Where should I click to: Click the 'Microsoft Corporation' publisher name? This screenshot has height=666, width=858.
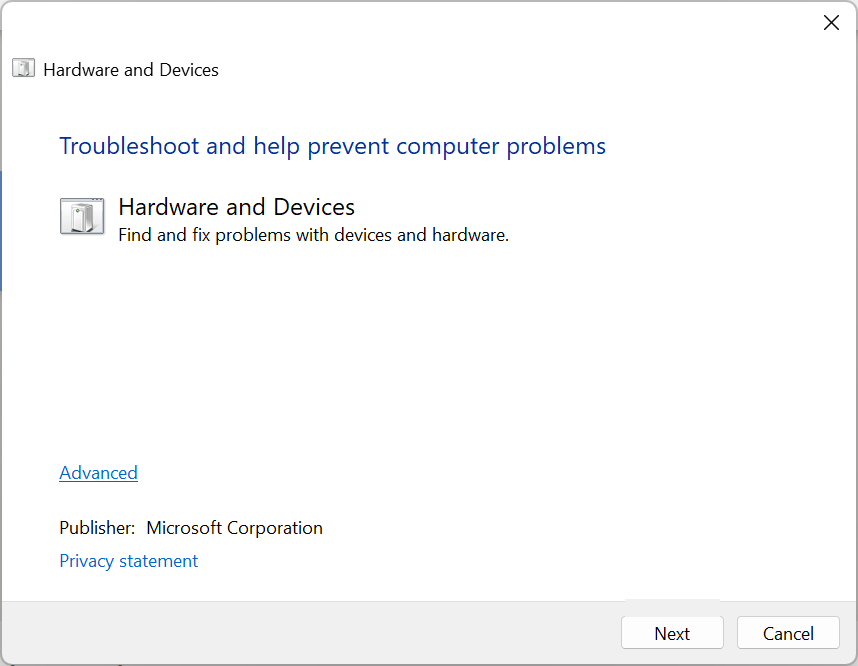tap(234, 528)
